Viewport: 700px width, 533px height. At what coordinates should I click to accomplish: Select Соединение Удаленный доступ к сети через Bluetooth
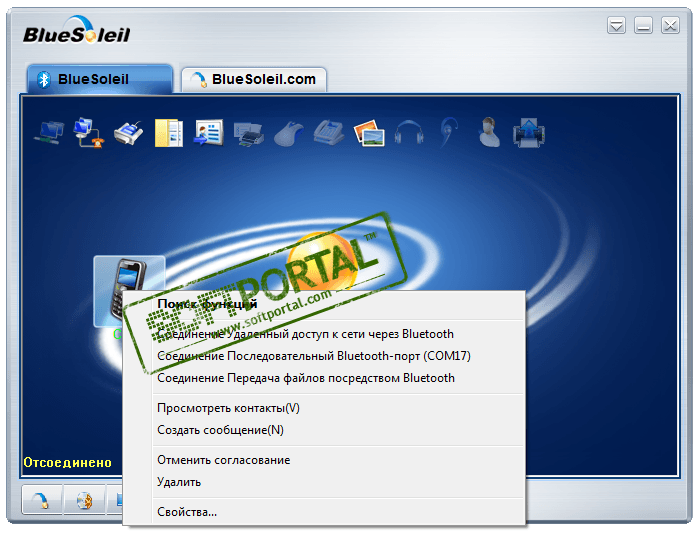(x=338, y=334)
